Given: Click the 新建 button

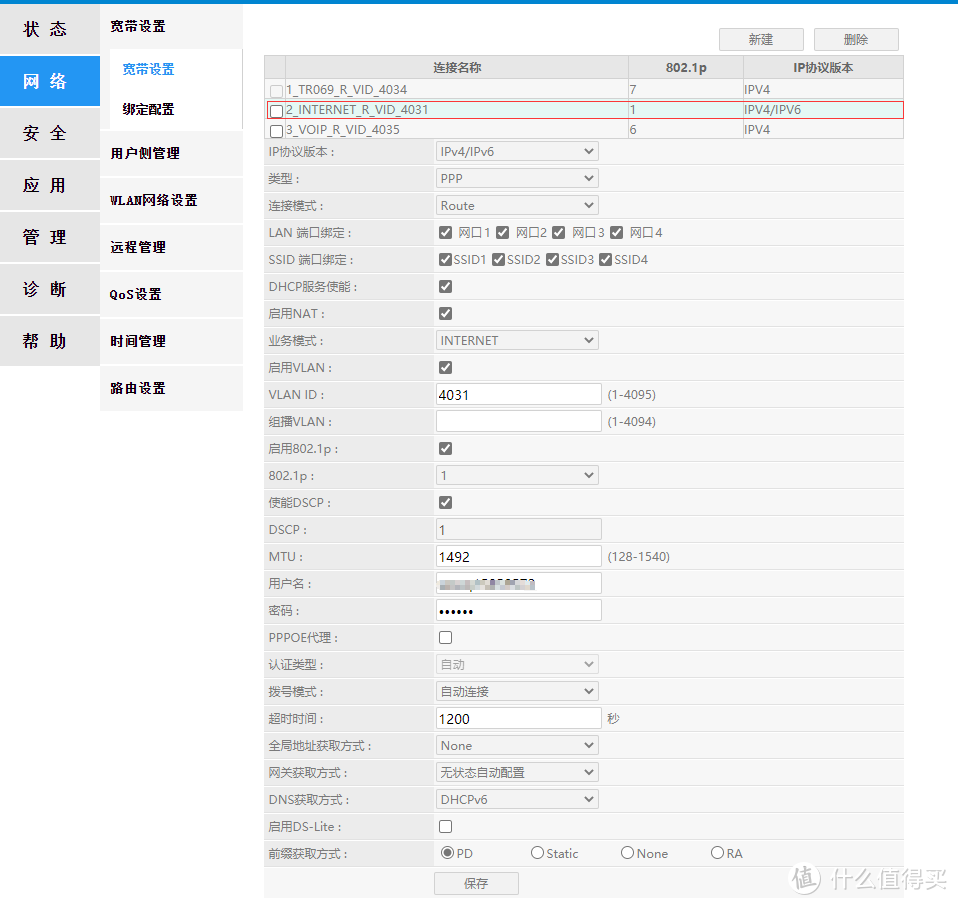Looking at the screenshot, I should click(x=760, y=40).
